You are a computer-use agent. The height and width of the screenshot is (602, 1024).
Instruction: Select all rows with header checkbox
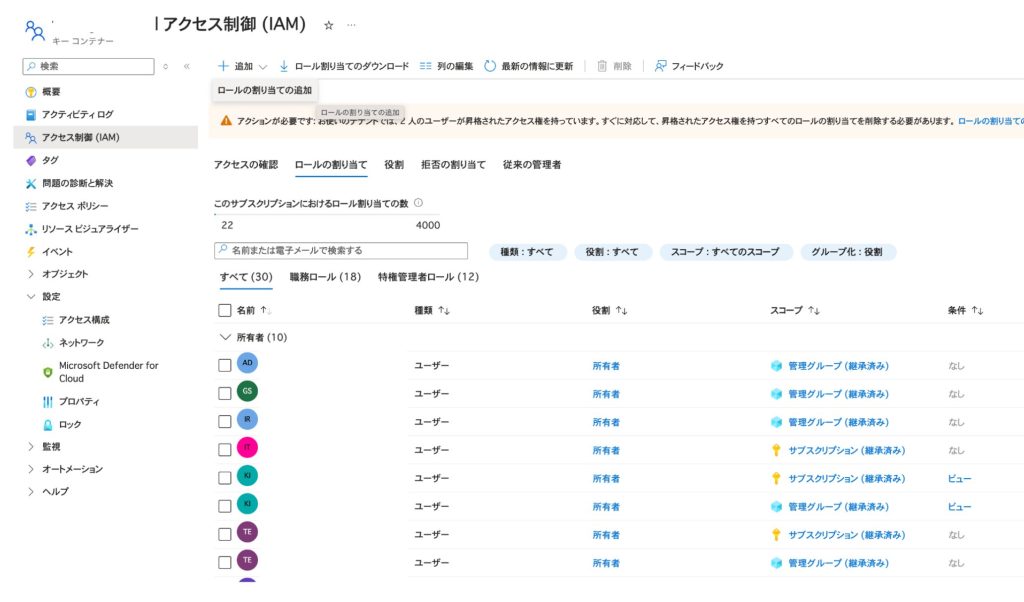point(224,311)
